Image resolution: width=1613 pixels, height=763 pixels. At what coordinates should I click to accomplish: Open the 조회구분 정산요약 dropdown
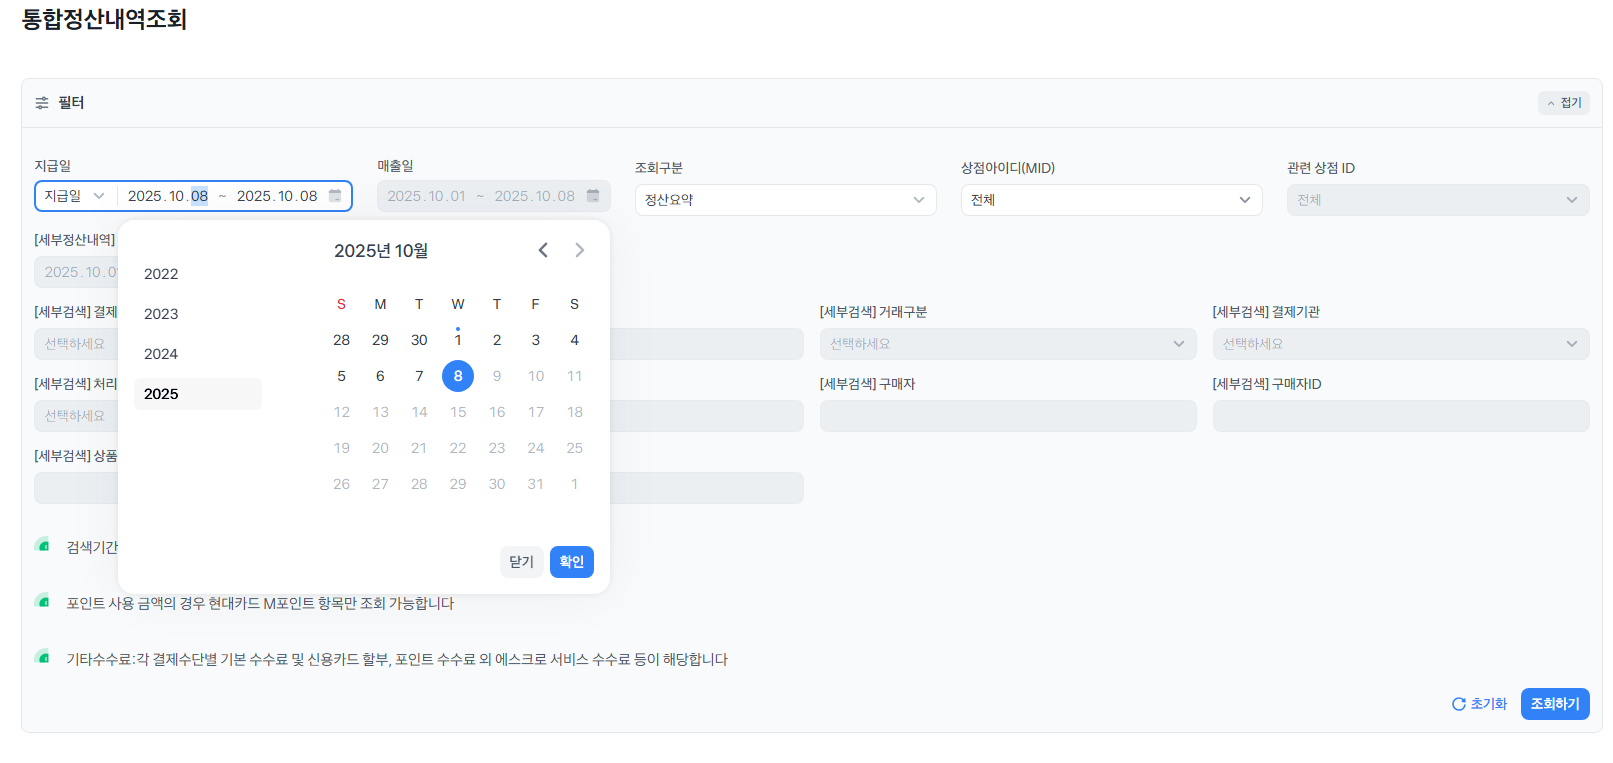tap(786, 200)
